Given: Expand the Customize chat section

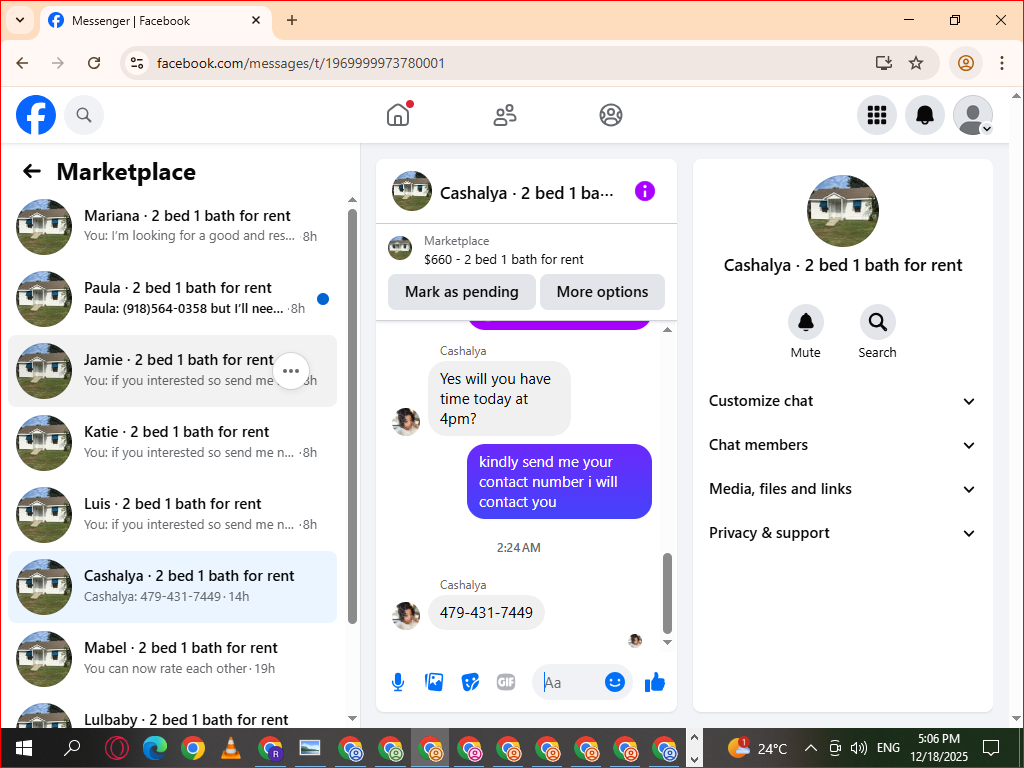Looking at the screenshot, I should pyautogui.click(x=842, y=401).
